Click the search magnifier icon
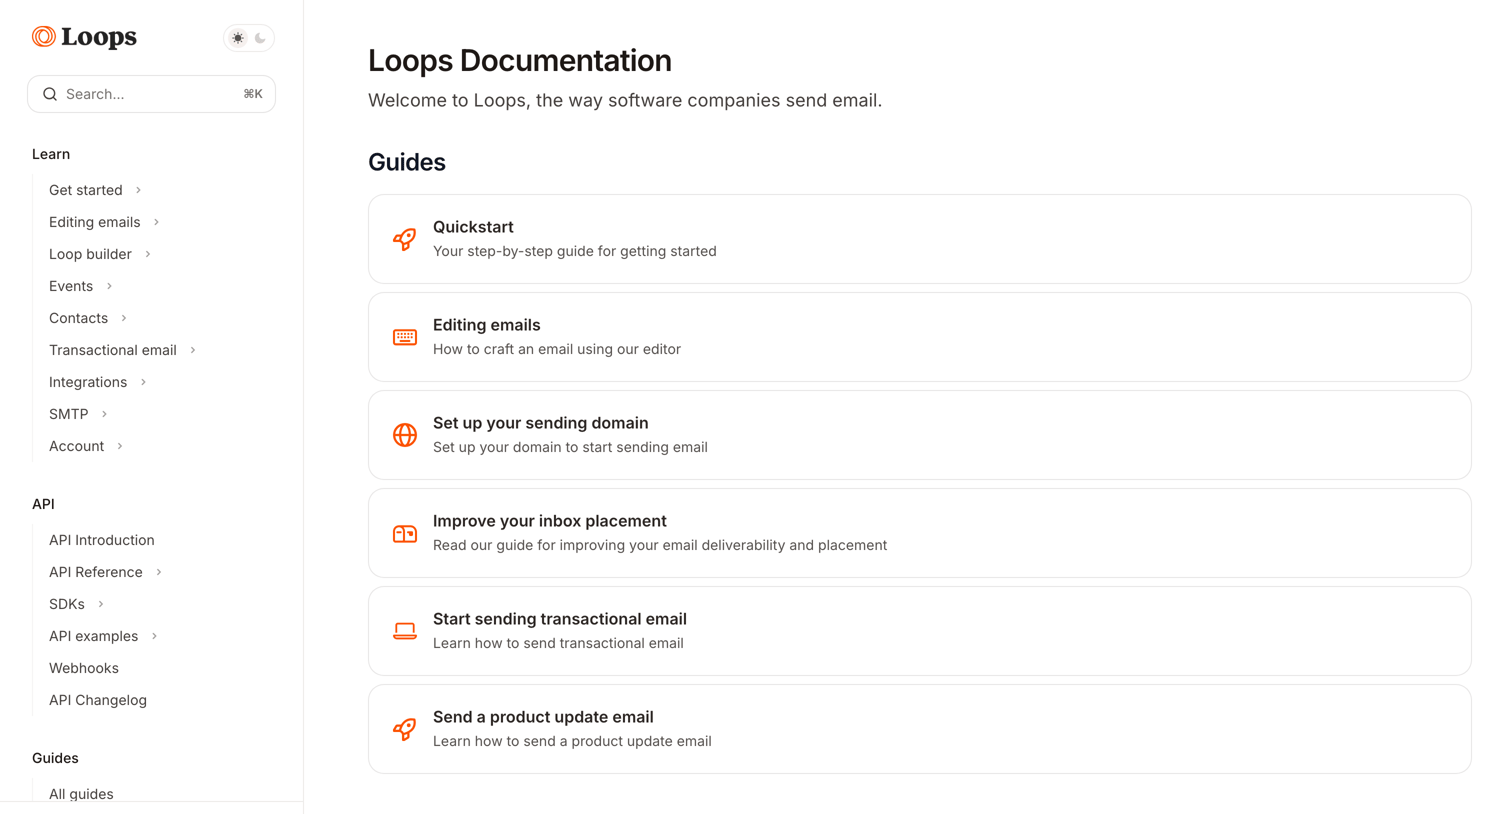 50,94
